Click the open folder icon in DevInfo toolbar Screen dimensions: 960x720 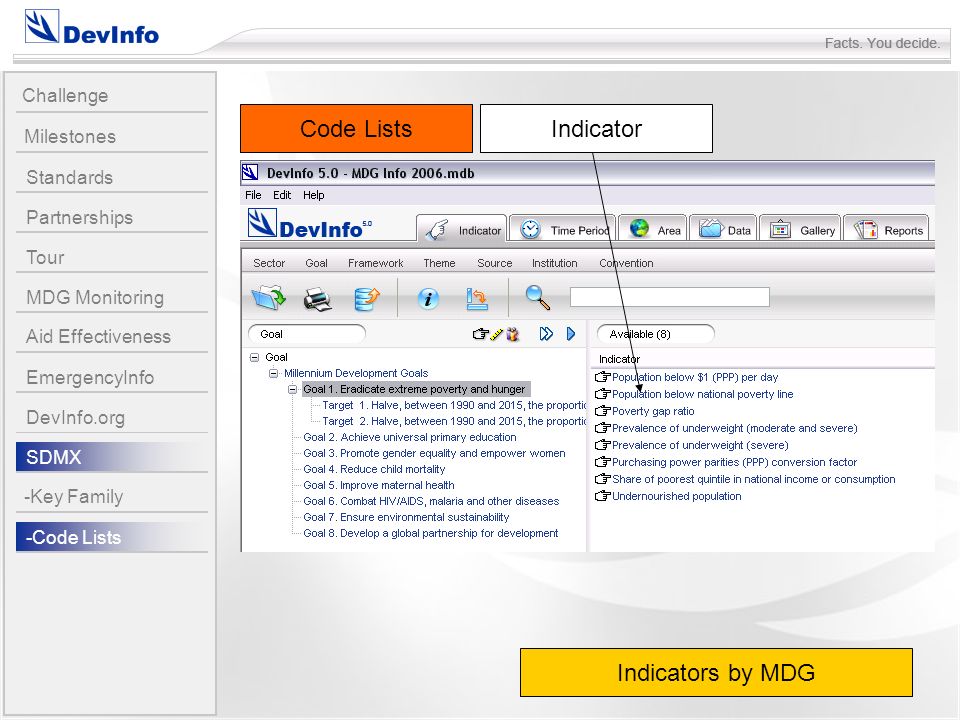[268, 298]
